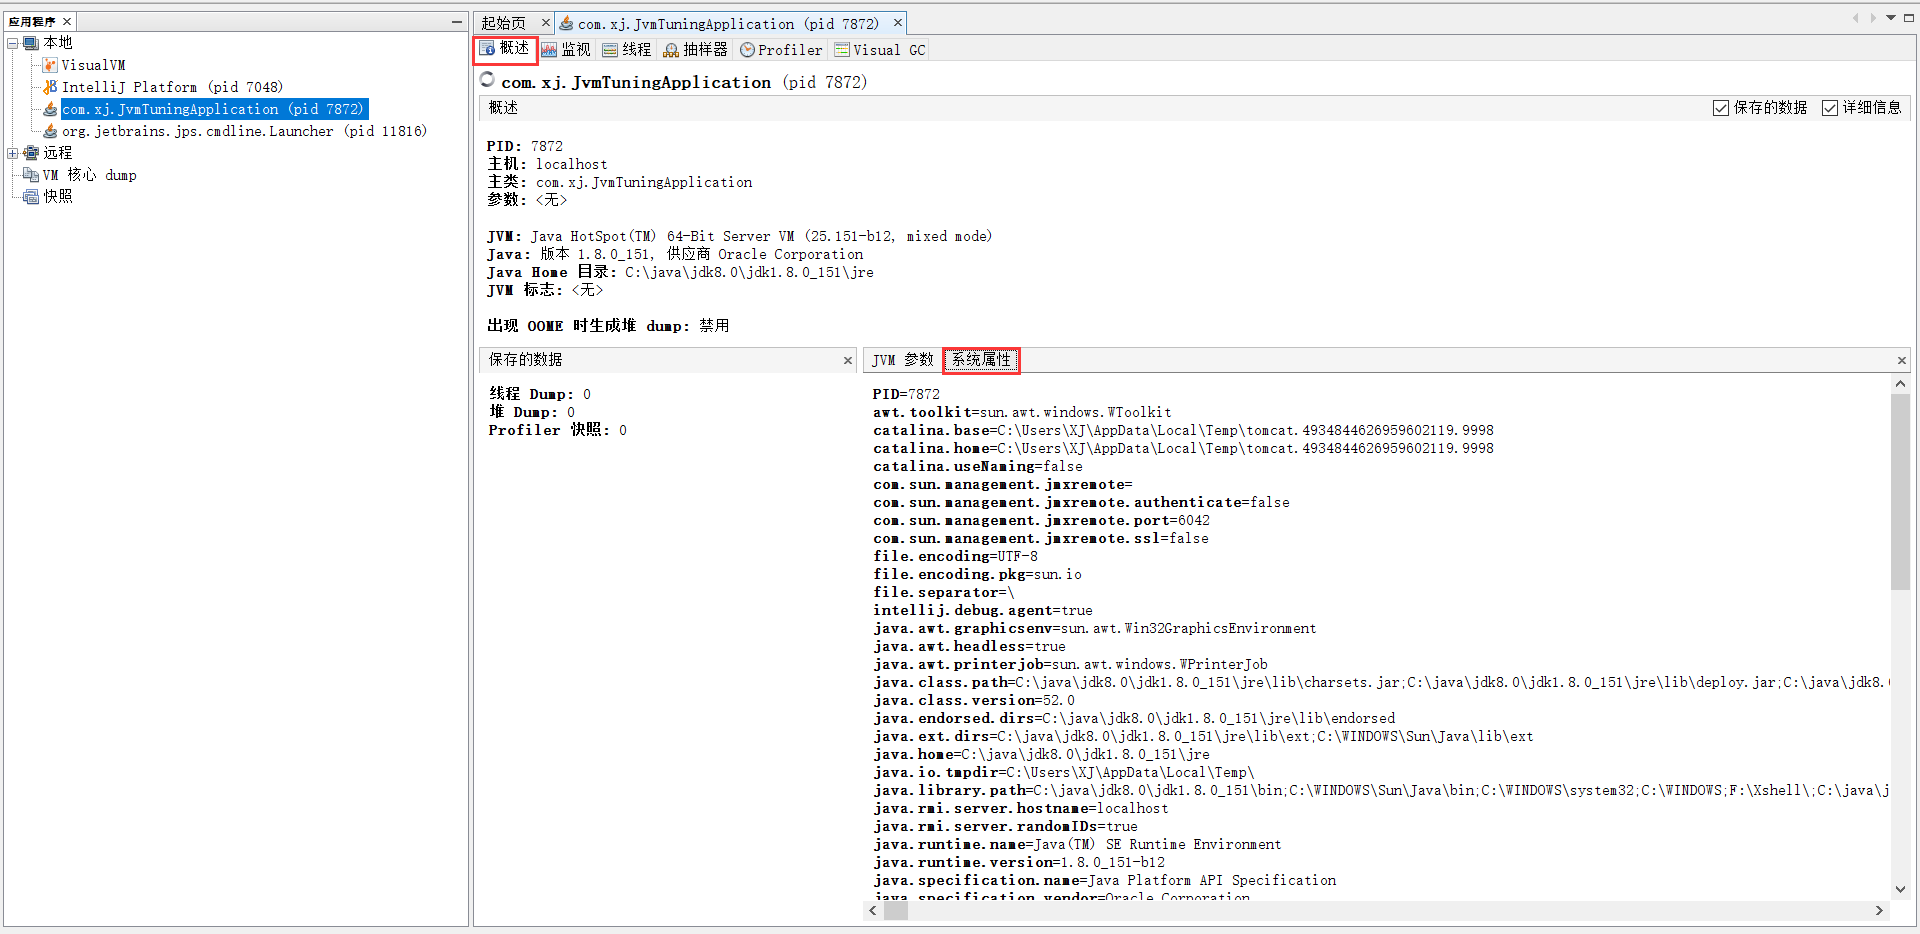Click 'intellij.debug.agent=true' property line
1920x934 pixels.
point(983,610)
